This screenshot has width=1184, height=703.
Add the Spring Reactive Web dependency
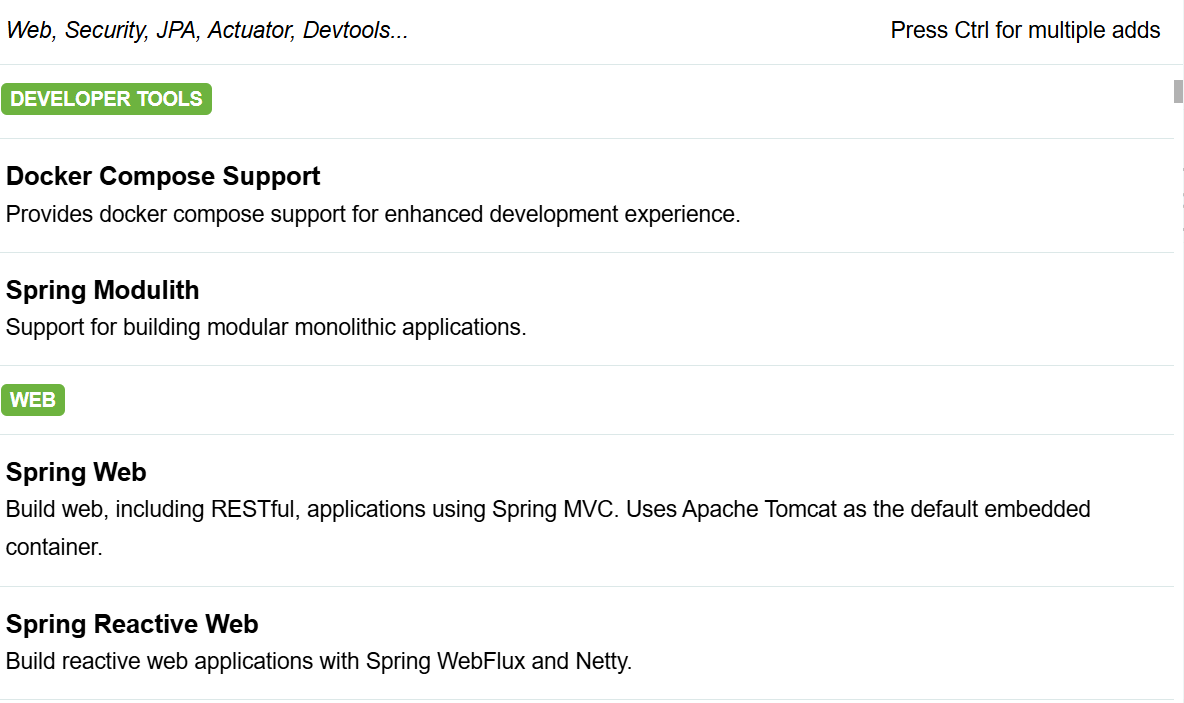587,643
